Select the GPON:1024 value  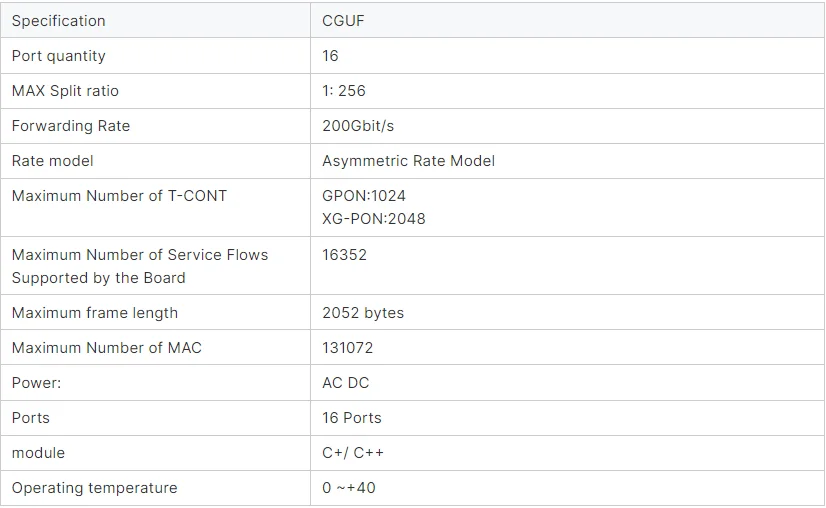(x=363, y=196)
